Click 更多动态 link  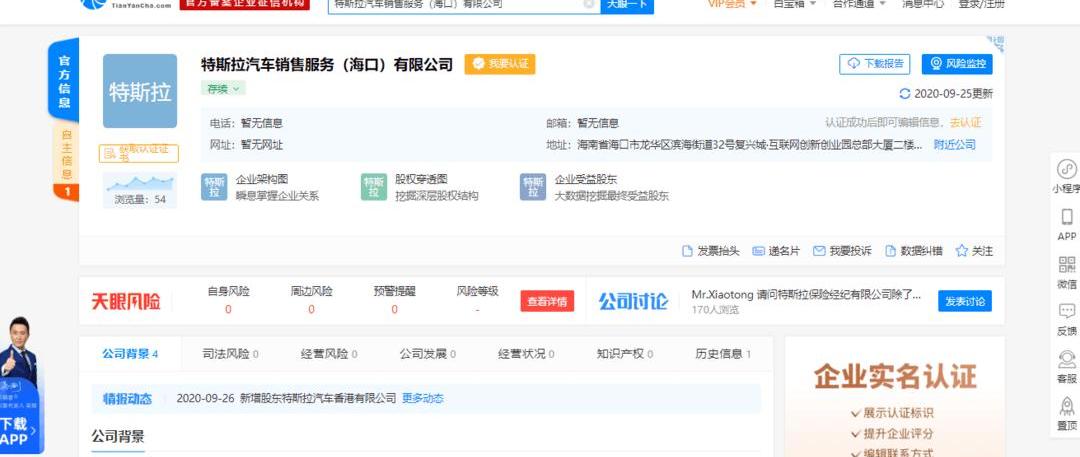click(423, 398)
